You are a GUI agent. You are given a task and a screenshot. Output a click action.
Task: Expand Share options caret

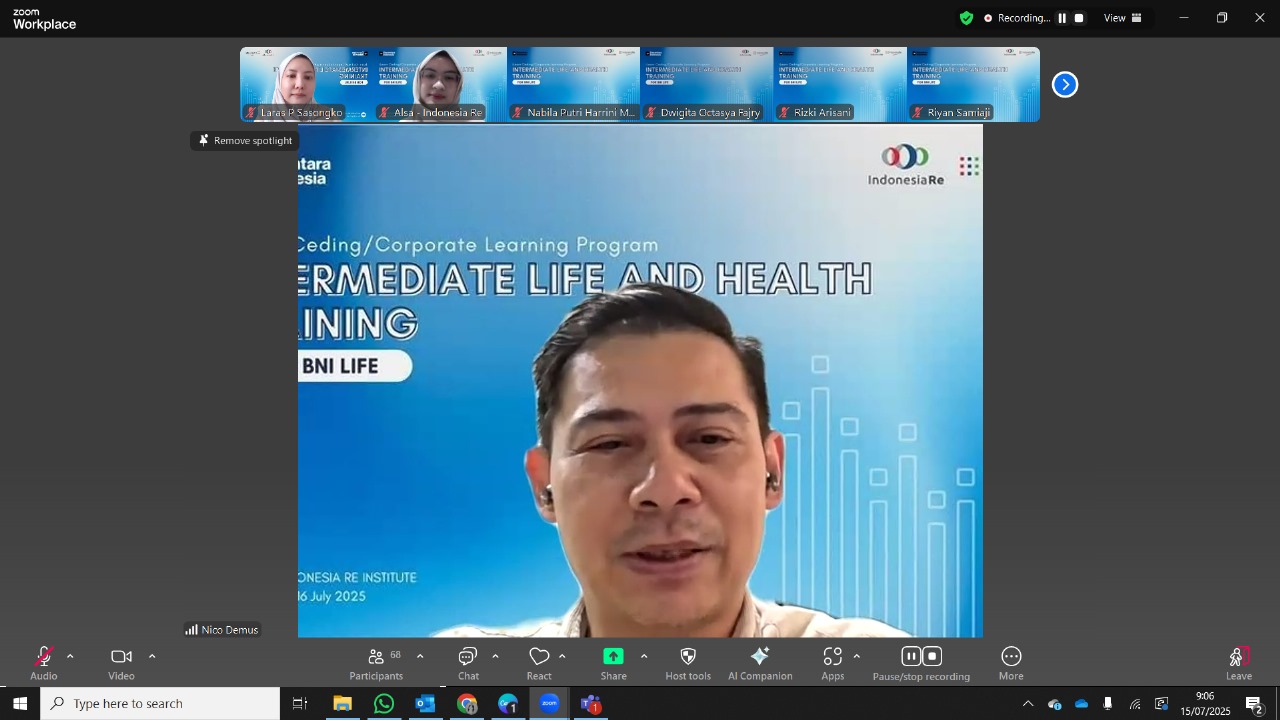[643, 657]
